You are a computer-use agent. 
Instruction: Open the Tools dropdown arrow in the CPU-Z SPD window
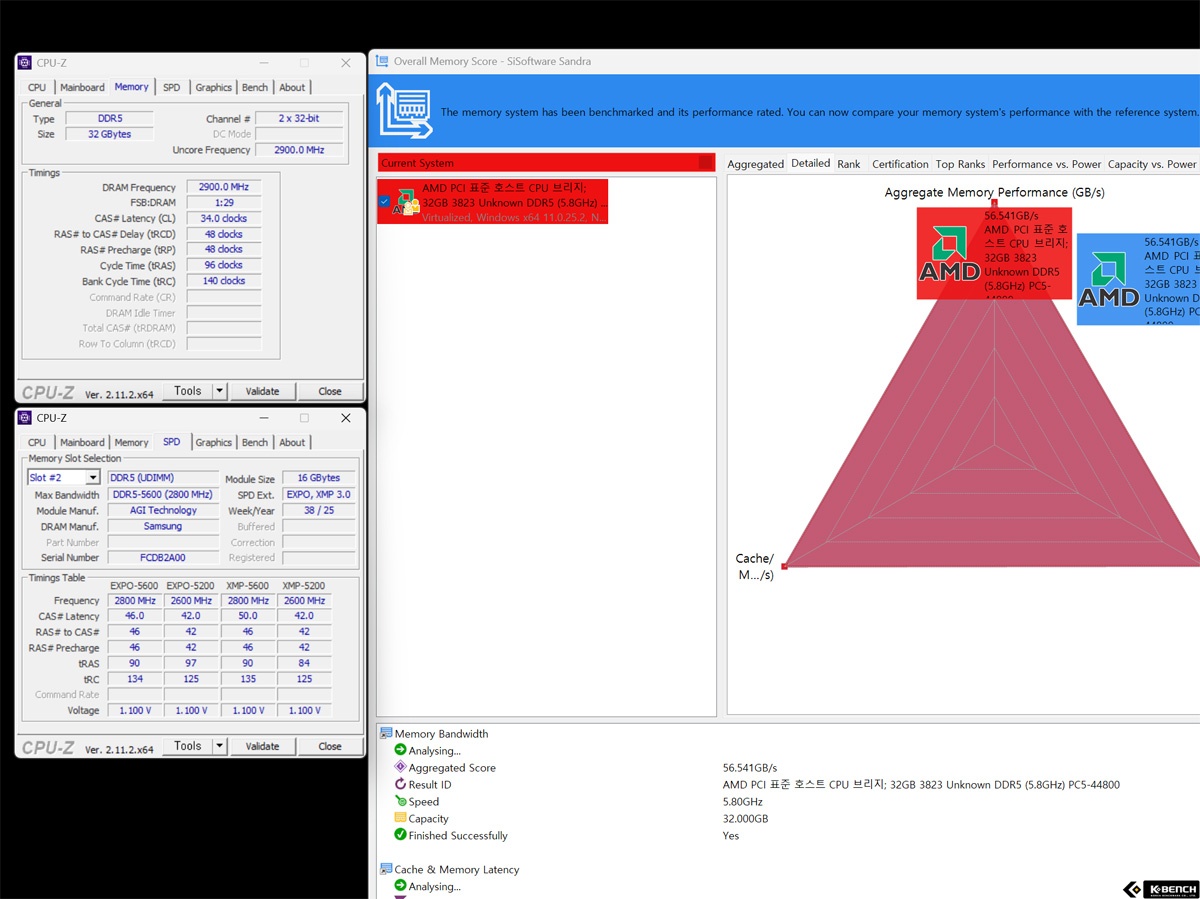(x=220, y=746)
